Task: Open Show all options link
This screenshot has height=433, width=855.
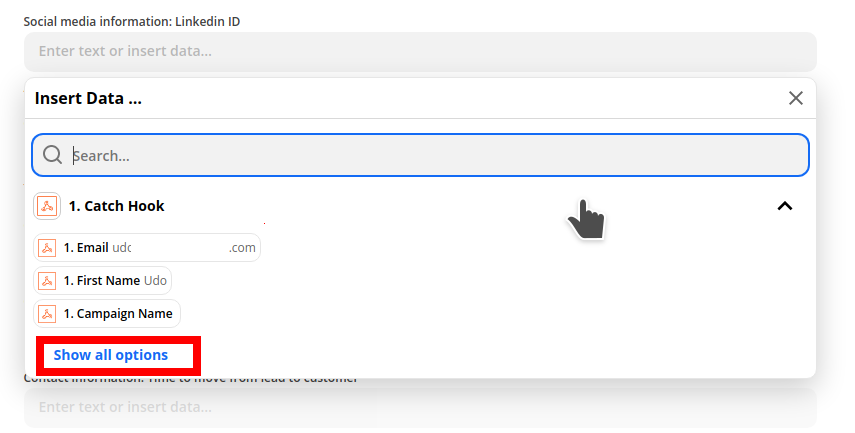Action: pyautogui.click(x=111, y=355)
